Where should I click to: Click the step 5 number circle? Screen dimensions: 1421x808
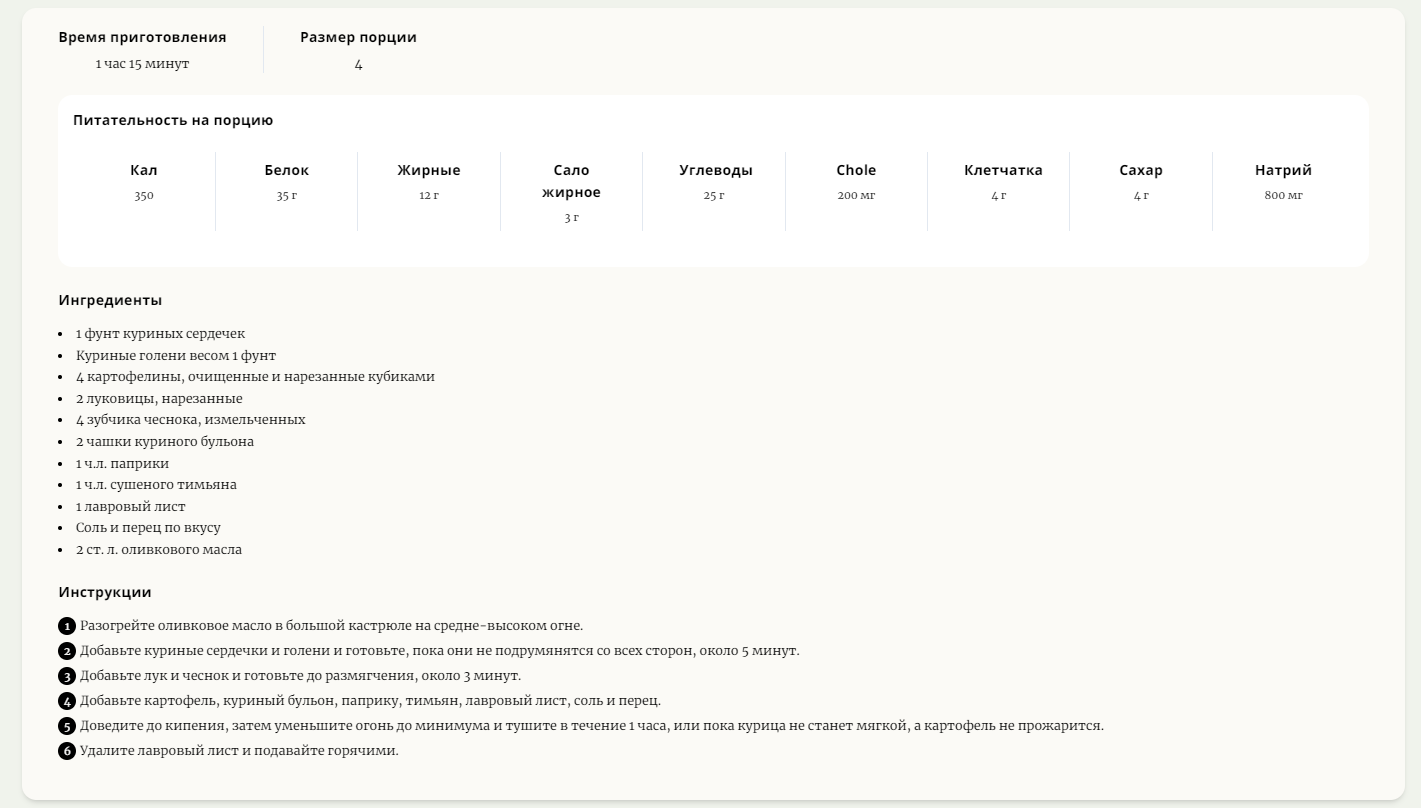pos(67,726)
